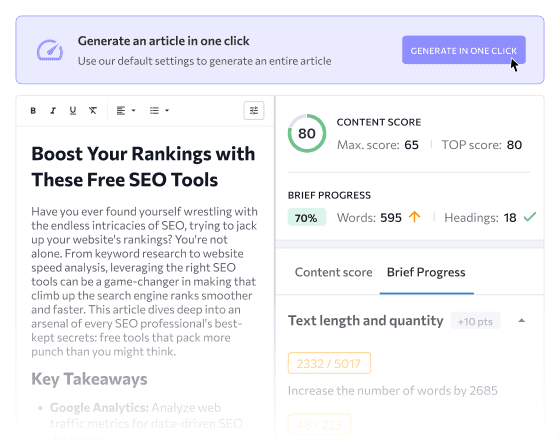The height and width of the screenshot is (444, 560).
Task: Toggle bold formatting in the editor toolbar
Action: click(33, 111)
